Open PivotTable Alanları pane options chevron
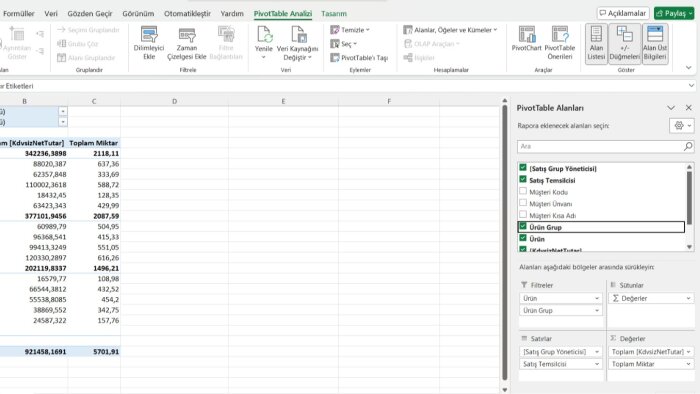The image size is (700, 394). click(671, 108)
